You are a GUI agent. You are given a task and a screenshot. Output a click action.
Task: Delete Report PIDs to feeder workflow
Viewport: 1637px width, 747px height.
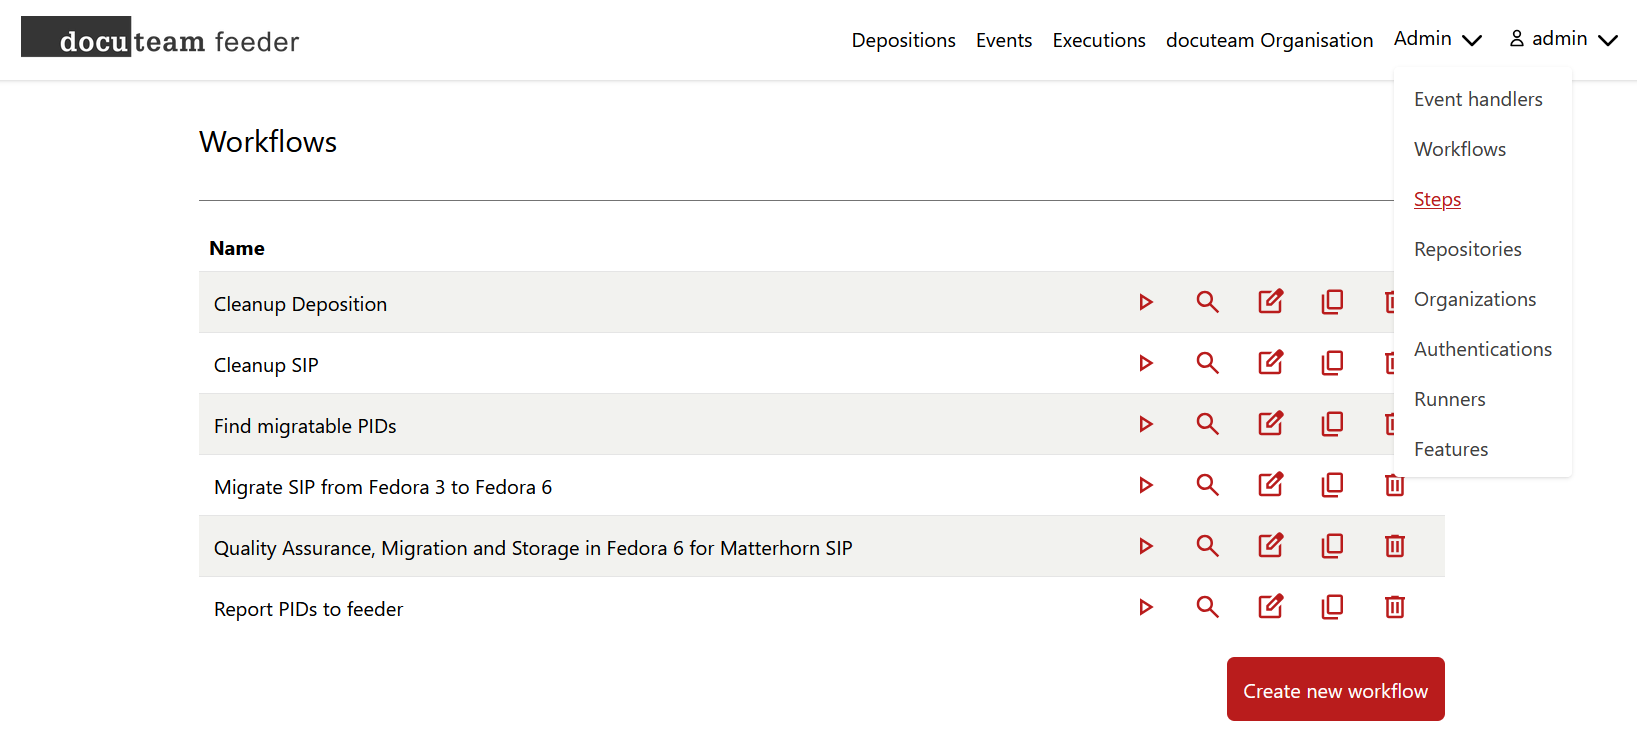click(1395, 607)
